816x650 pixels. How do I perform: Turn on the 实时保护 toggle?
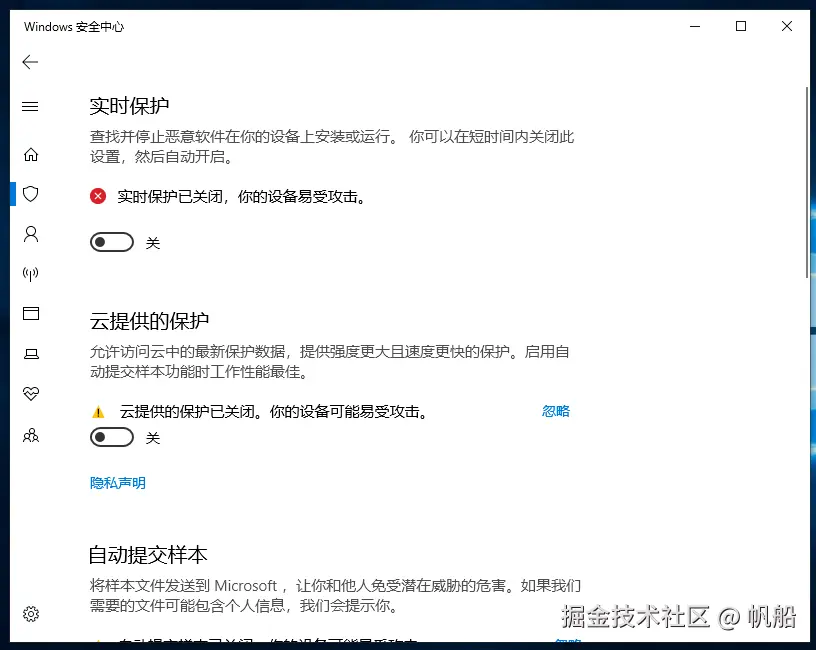[112, 242]
